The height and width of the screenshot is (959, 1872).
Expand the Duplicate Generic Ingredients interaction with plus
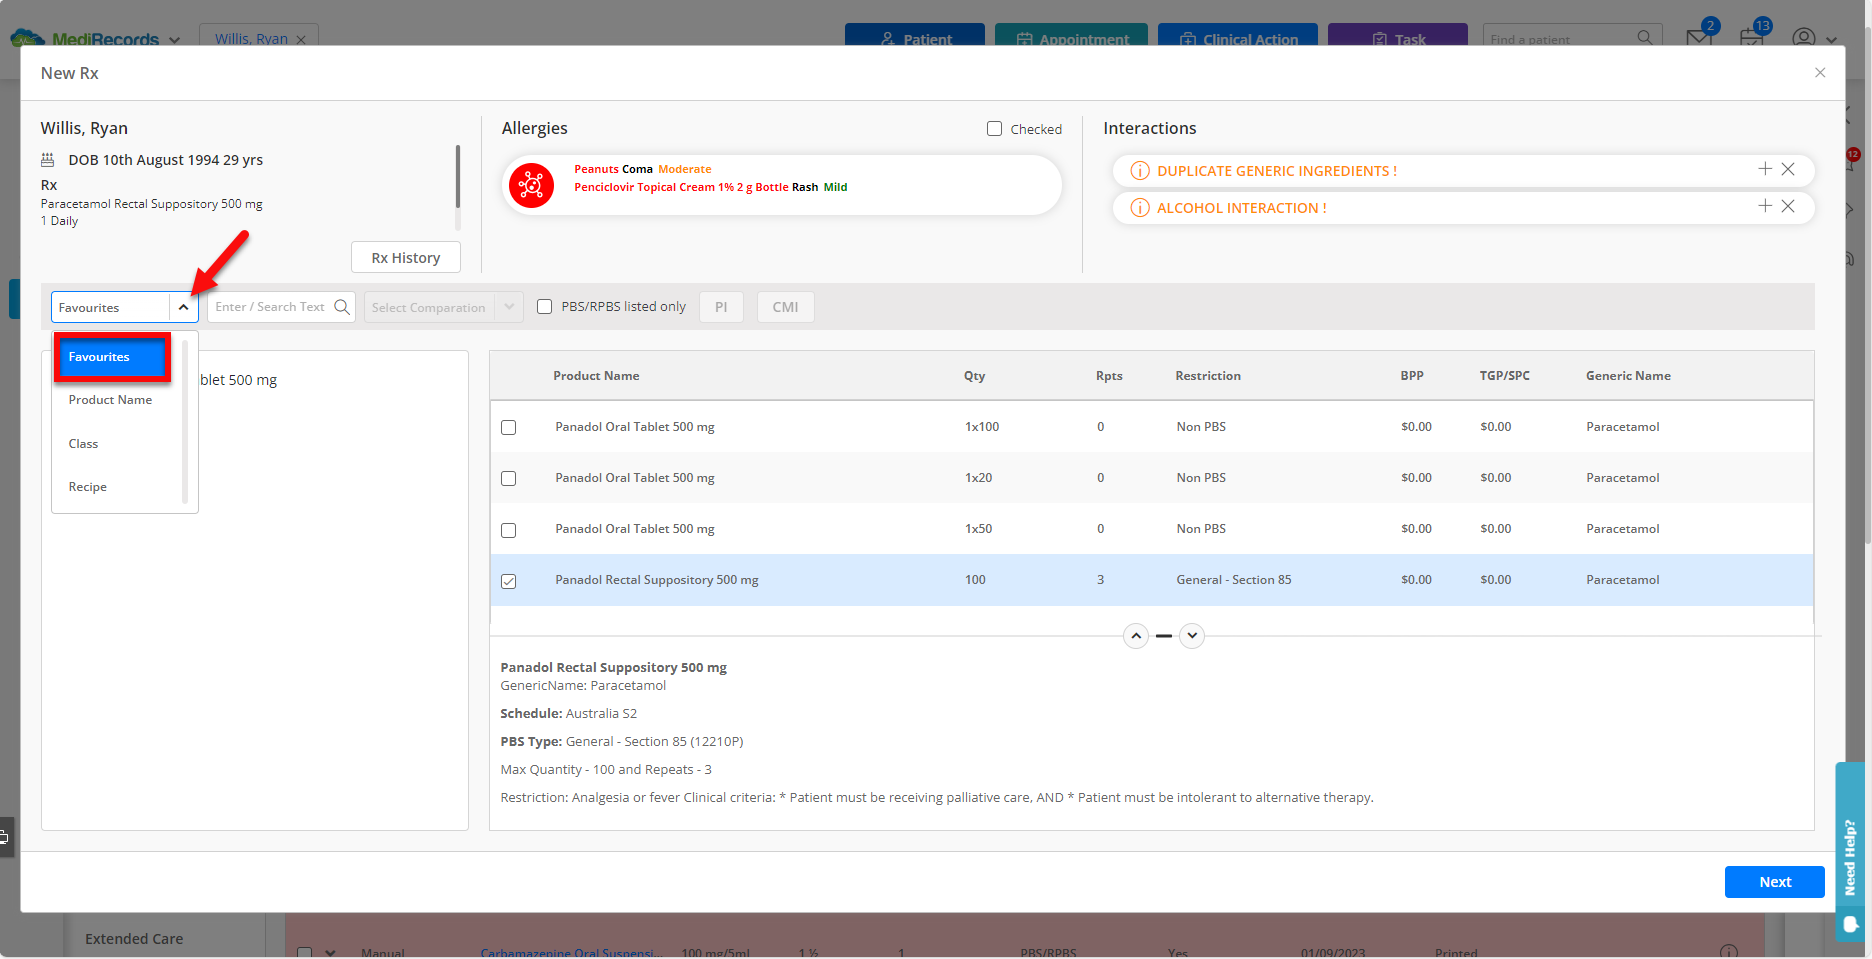click(1765, 169)
